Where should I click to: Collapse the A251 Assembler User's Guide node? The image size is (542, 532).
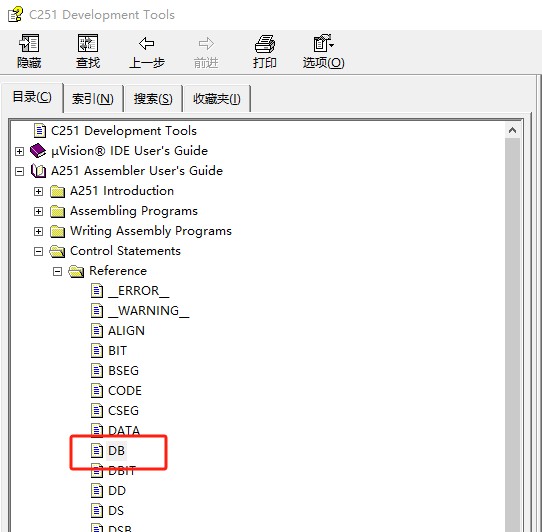[19, 171]
